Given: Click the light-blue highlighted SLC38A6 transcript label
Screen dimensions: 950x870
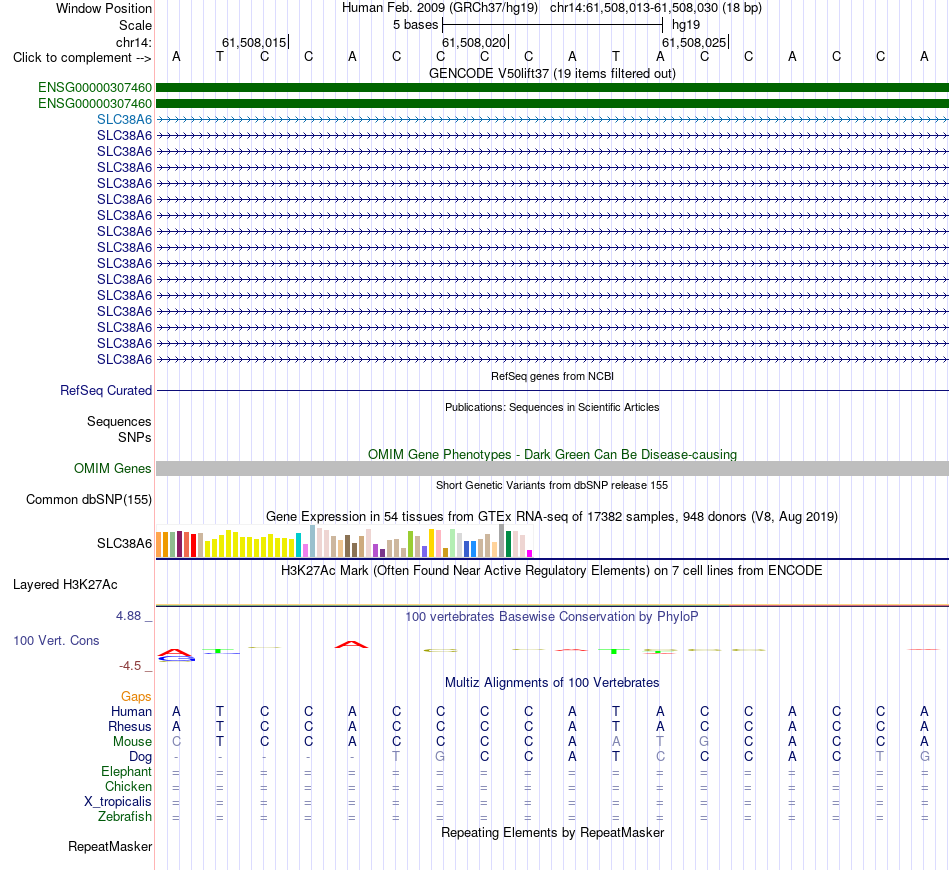Looking at the screenshot, I should coord(124,119).
